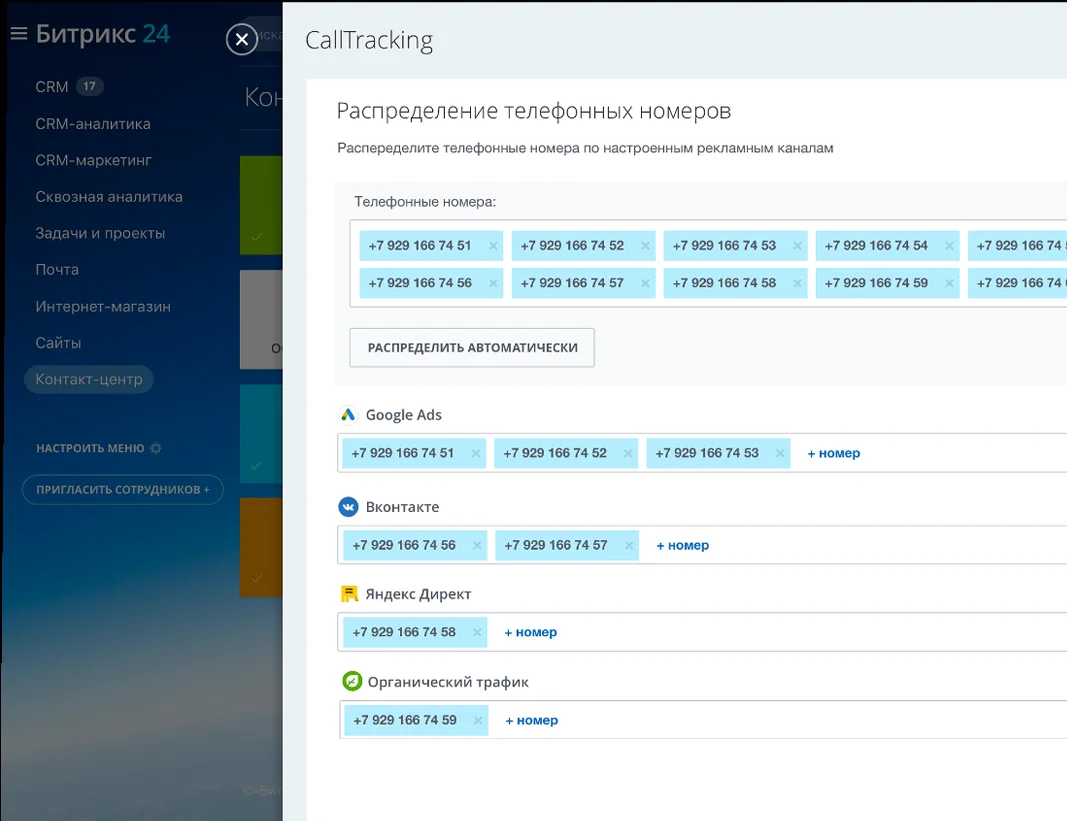Viewport: 1067px width, 821px height.
Task: Add a number to Яндекс Директ
Action: (x=531, y=632)
